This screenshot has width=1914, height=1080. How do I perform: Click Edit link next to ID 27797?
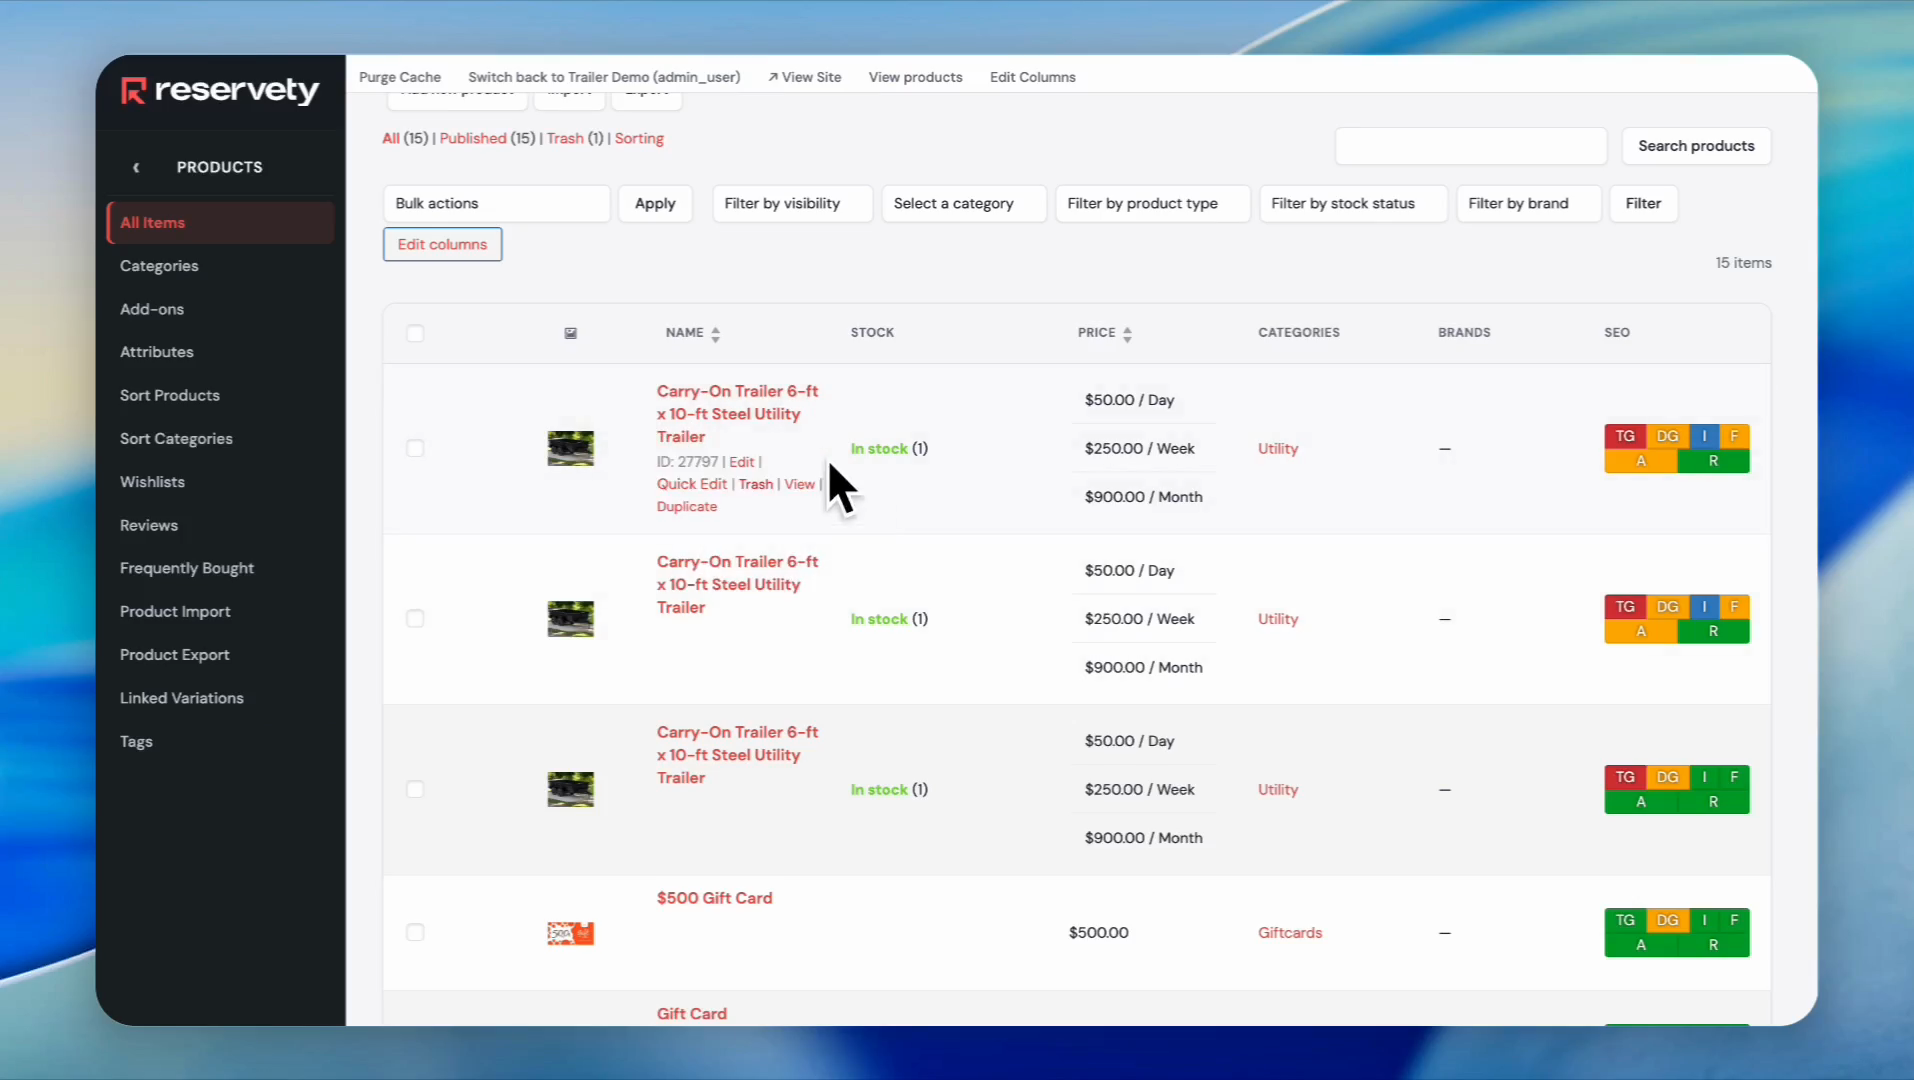coord(741,462)
